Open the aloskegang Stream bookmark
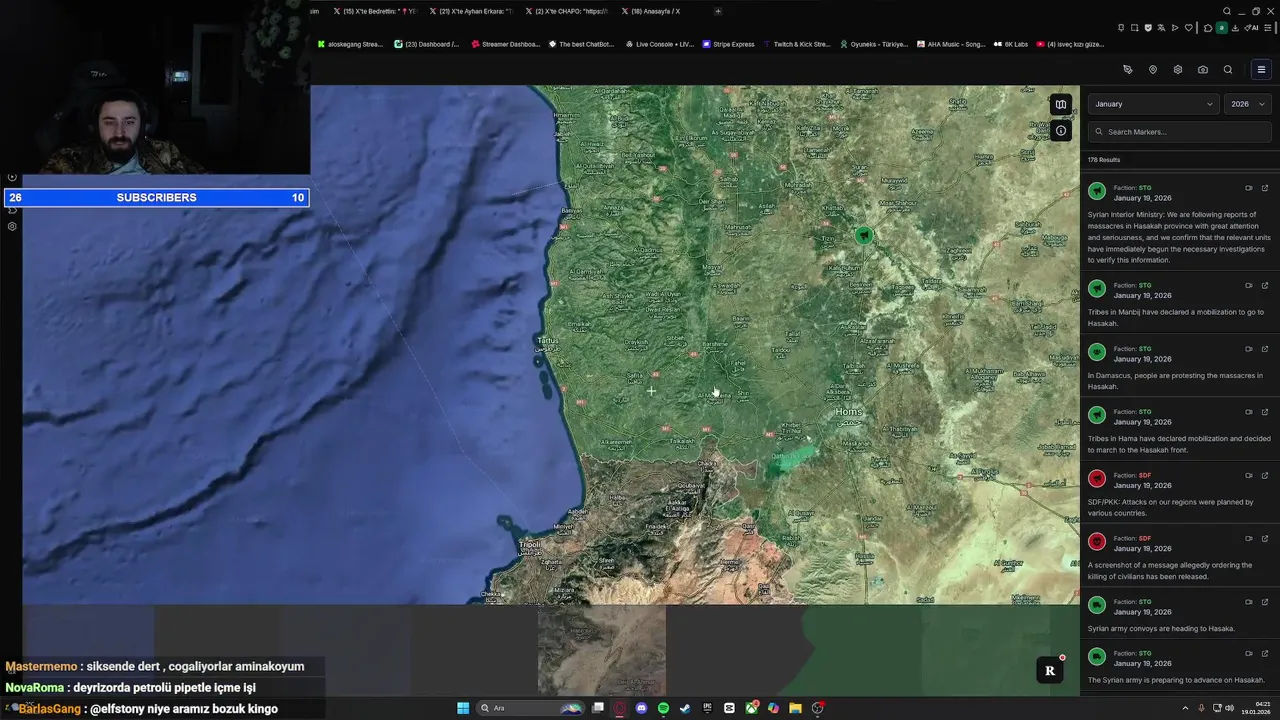1280x720 pixels. click(x=350, y=44)
